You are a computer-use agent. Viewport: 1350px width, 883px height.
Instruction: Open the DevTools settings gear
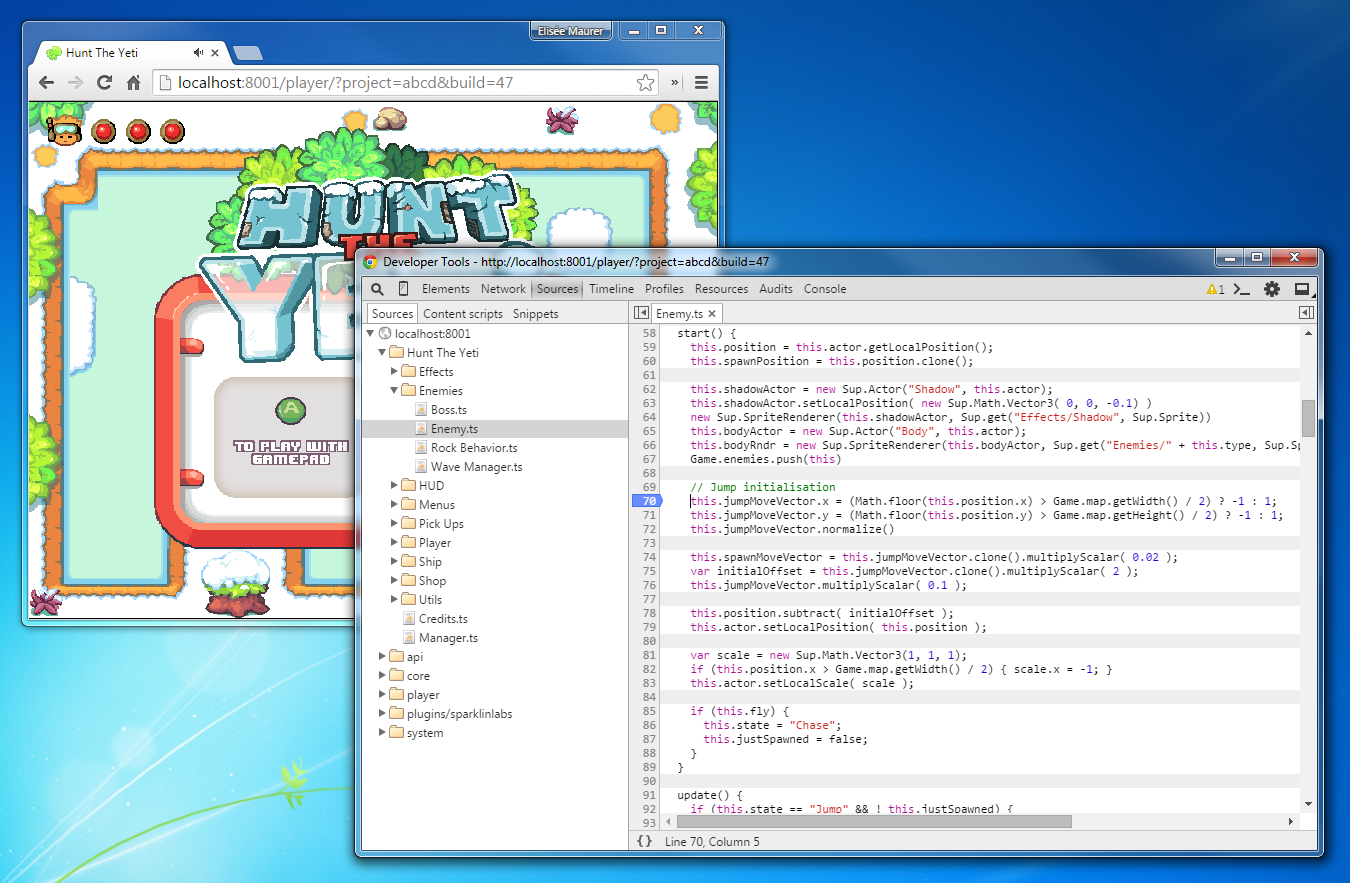tap(1271, 289)
